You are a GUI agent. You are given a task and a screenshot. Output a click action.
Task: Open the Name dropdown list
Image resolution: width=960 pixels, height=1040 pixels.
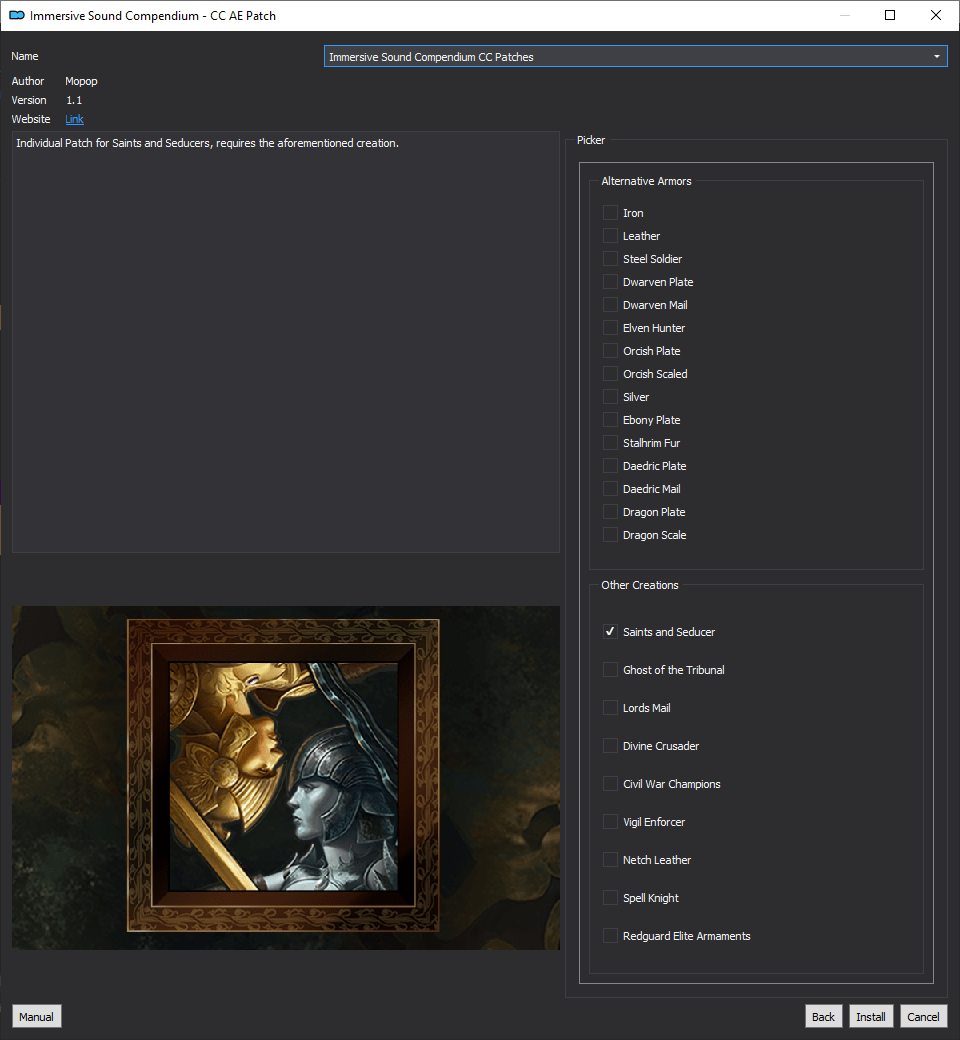636,56
